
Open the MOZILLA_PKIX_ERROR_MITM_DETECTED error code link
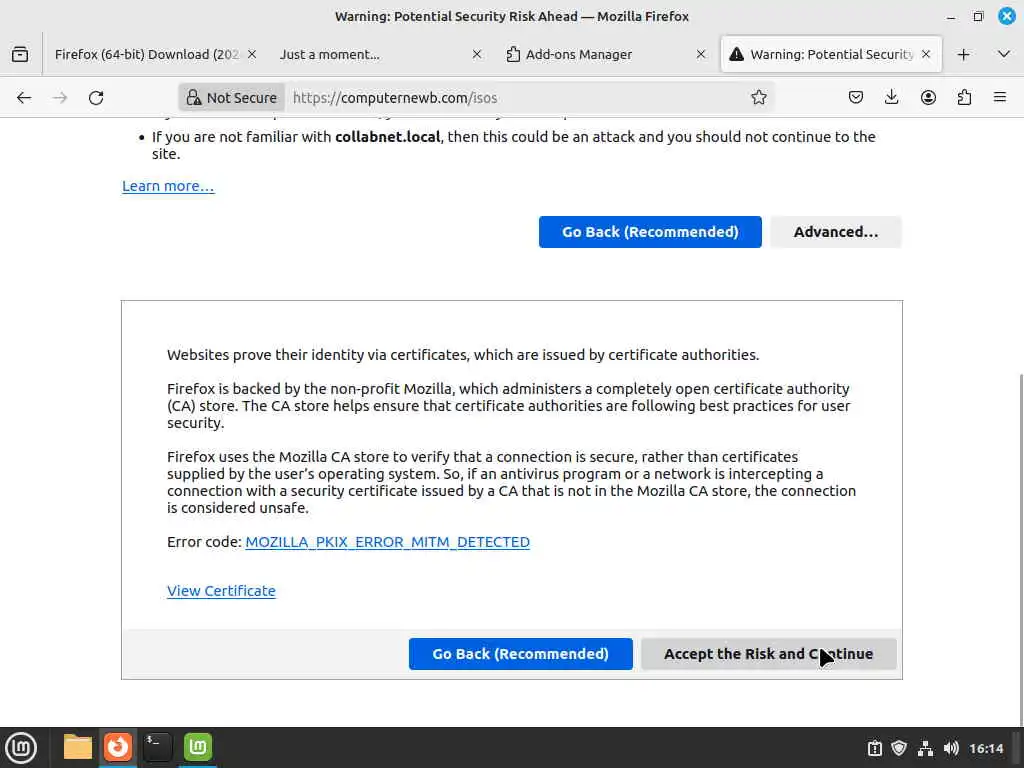click(x=387, y=542)
